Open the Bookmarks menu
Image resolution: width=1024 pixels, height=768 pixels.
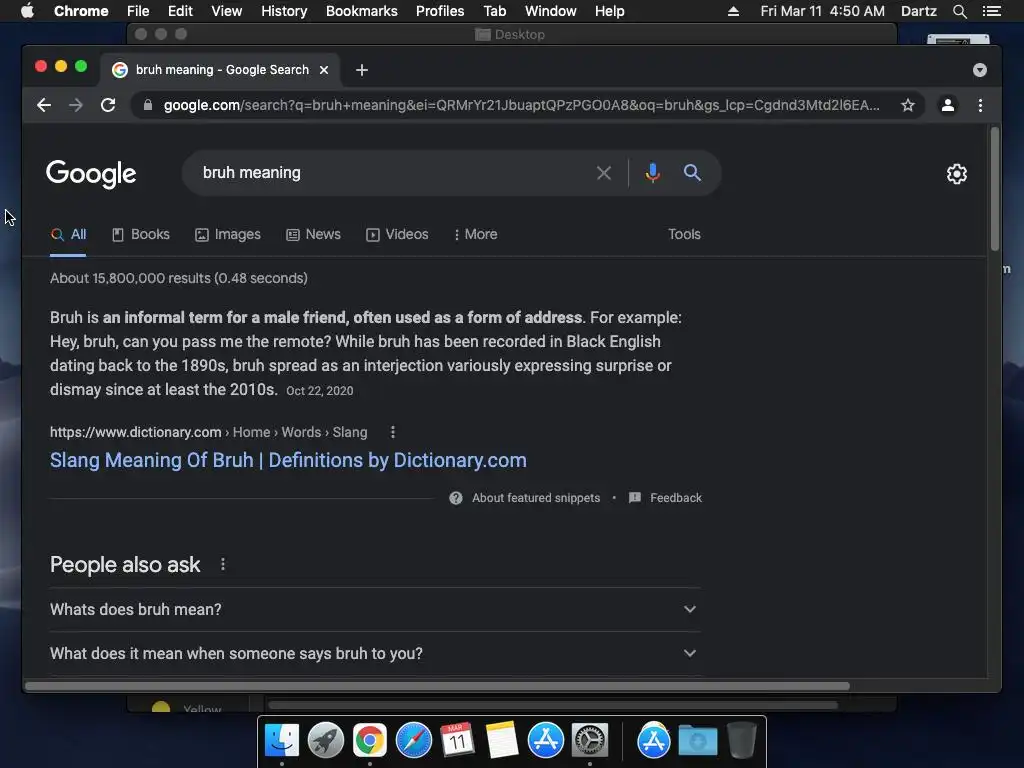(x=362, y=11)
